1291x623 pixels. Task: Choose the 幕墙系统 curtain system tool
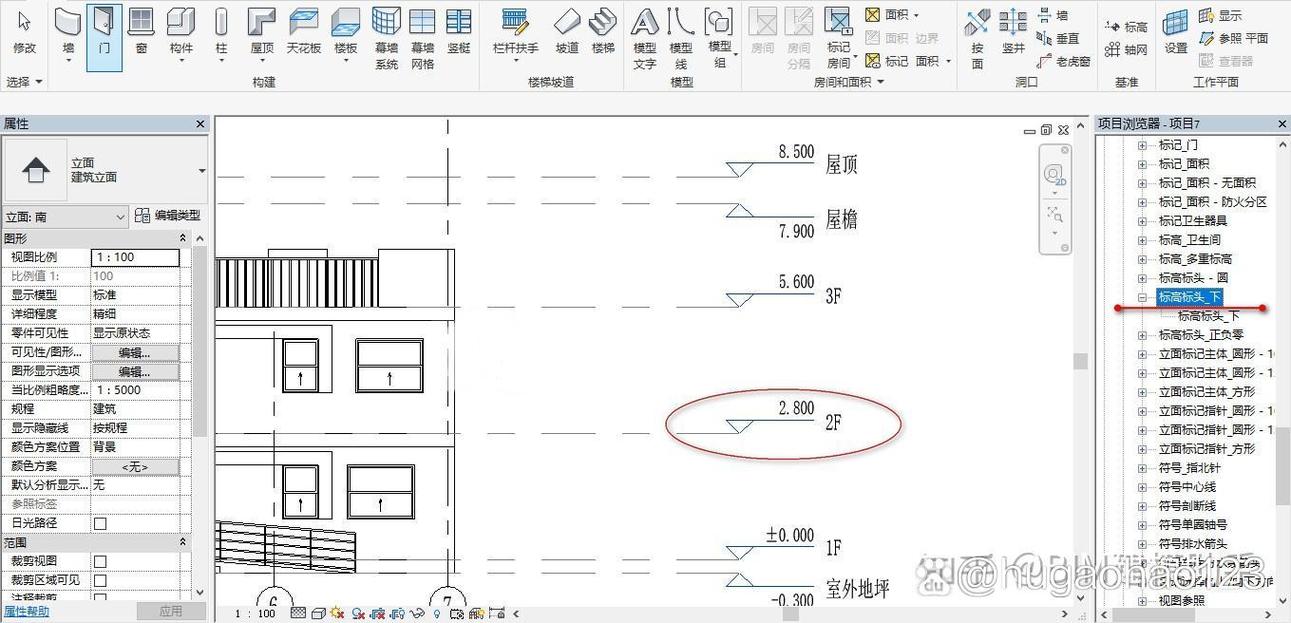point(387,38)
